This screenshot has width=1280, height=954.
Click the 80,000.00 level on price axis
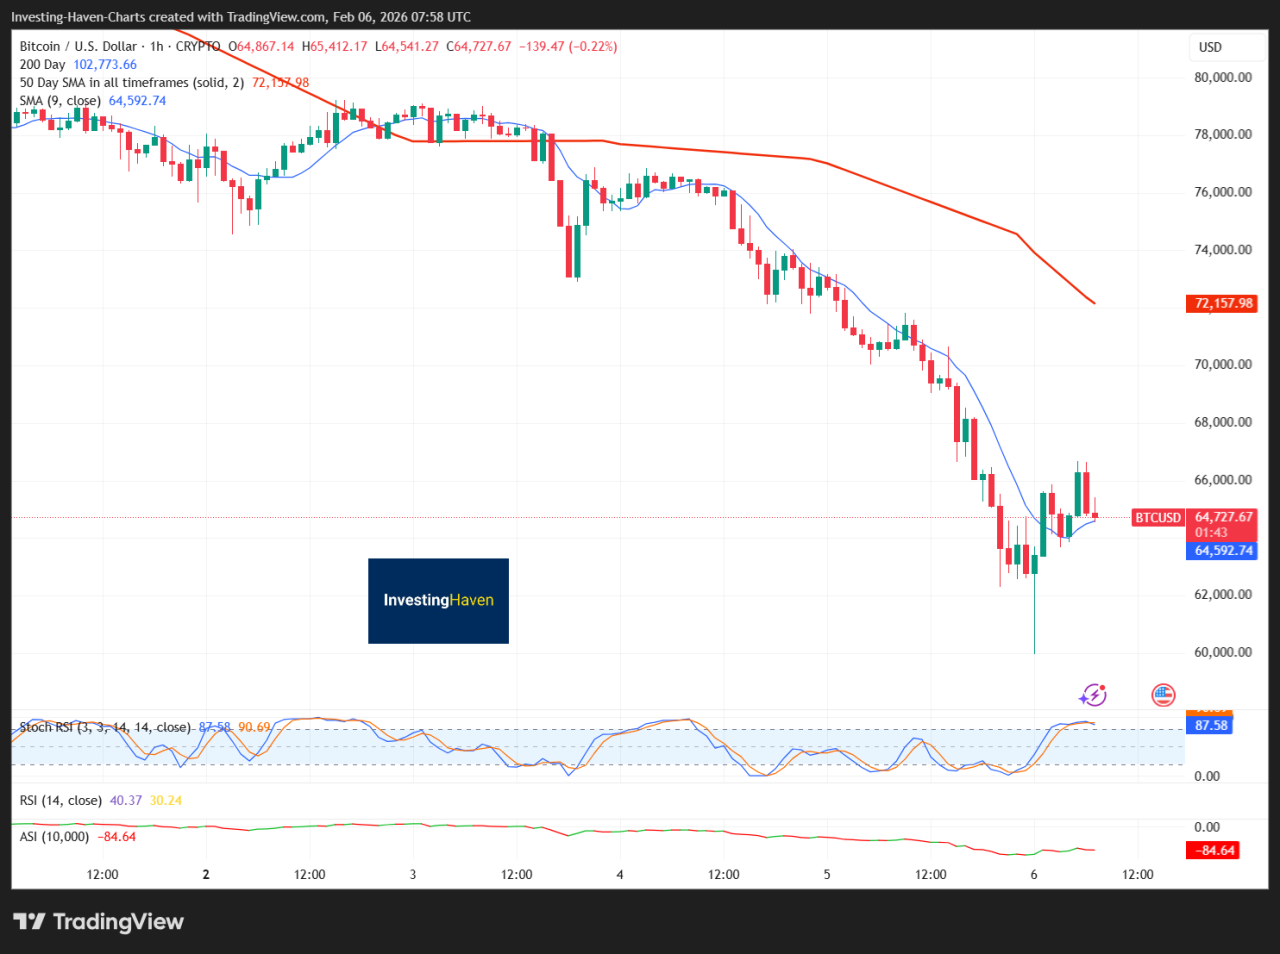click(1223, 77)
